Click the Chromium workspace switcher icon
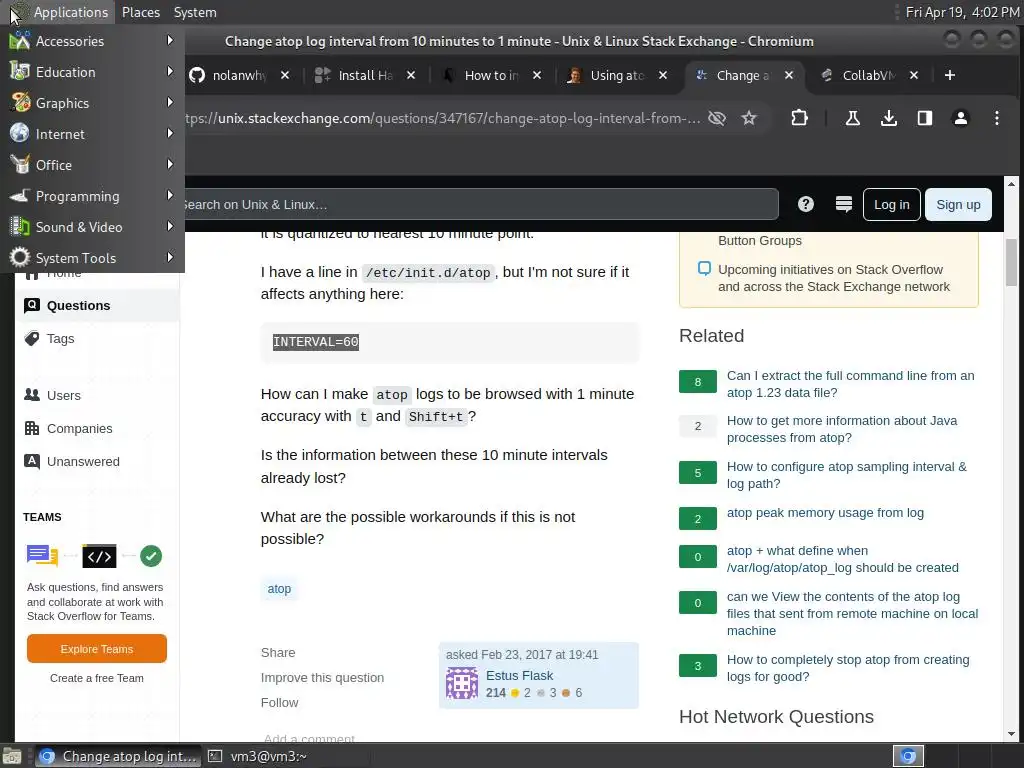Viewport: 1024px width, 768px height. (x=908, y=756)
